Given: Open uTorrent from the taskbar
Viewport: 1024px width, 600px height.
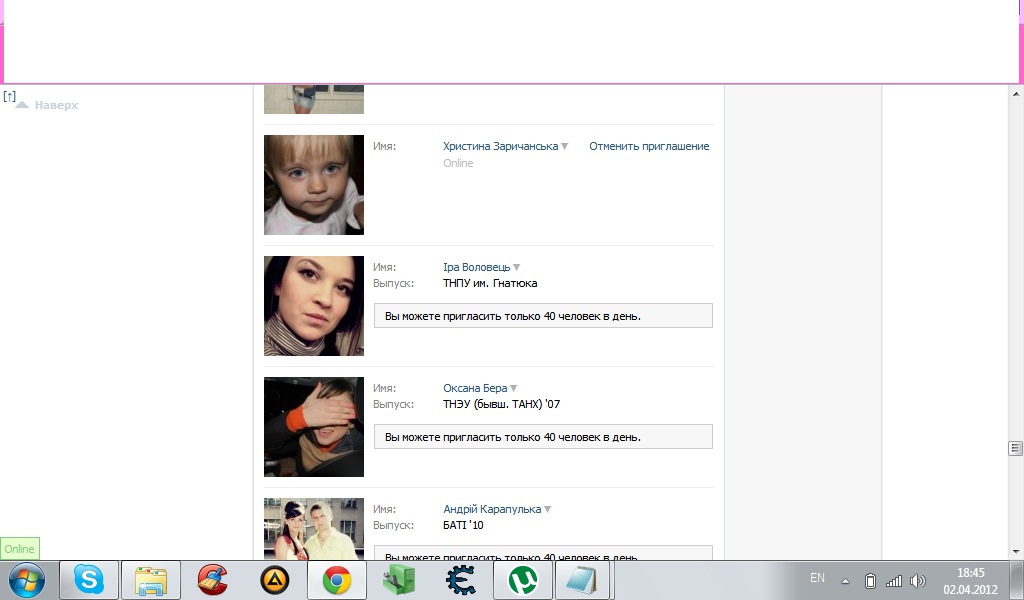Looking at the screenshot, I should (522, 580).
